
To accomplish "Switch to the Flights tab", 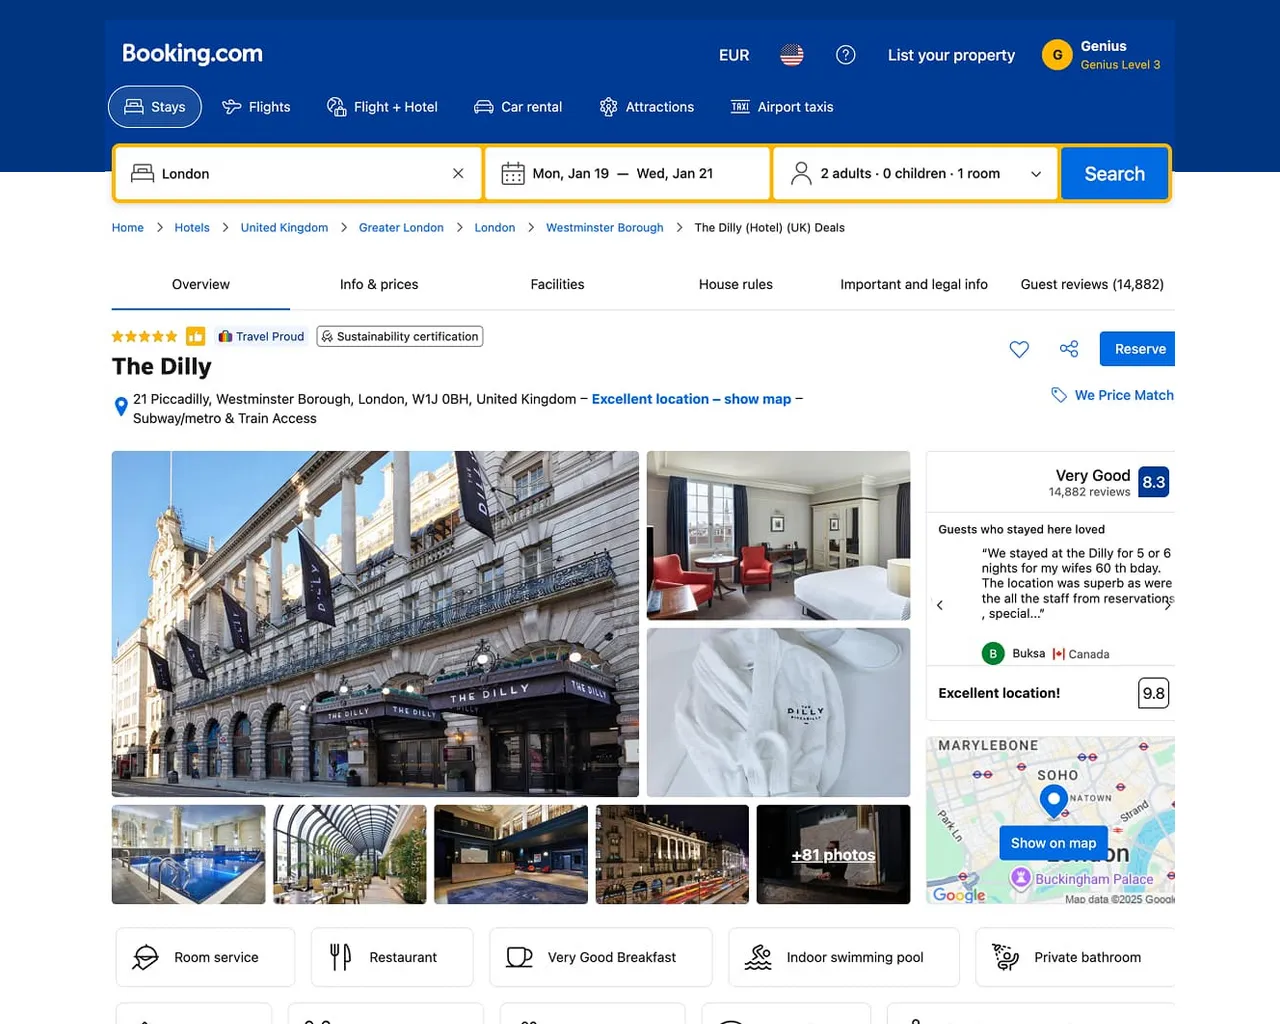I will (x=256, y=107).
